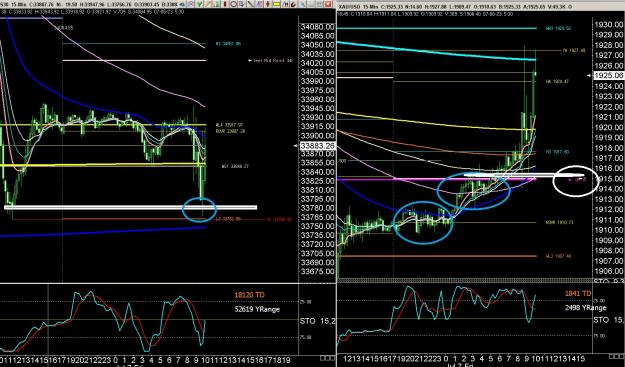Select the circle drawing tool
Image resolution: width=625 pixels, height=367 pixels.
click(234, 4)
